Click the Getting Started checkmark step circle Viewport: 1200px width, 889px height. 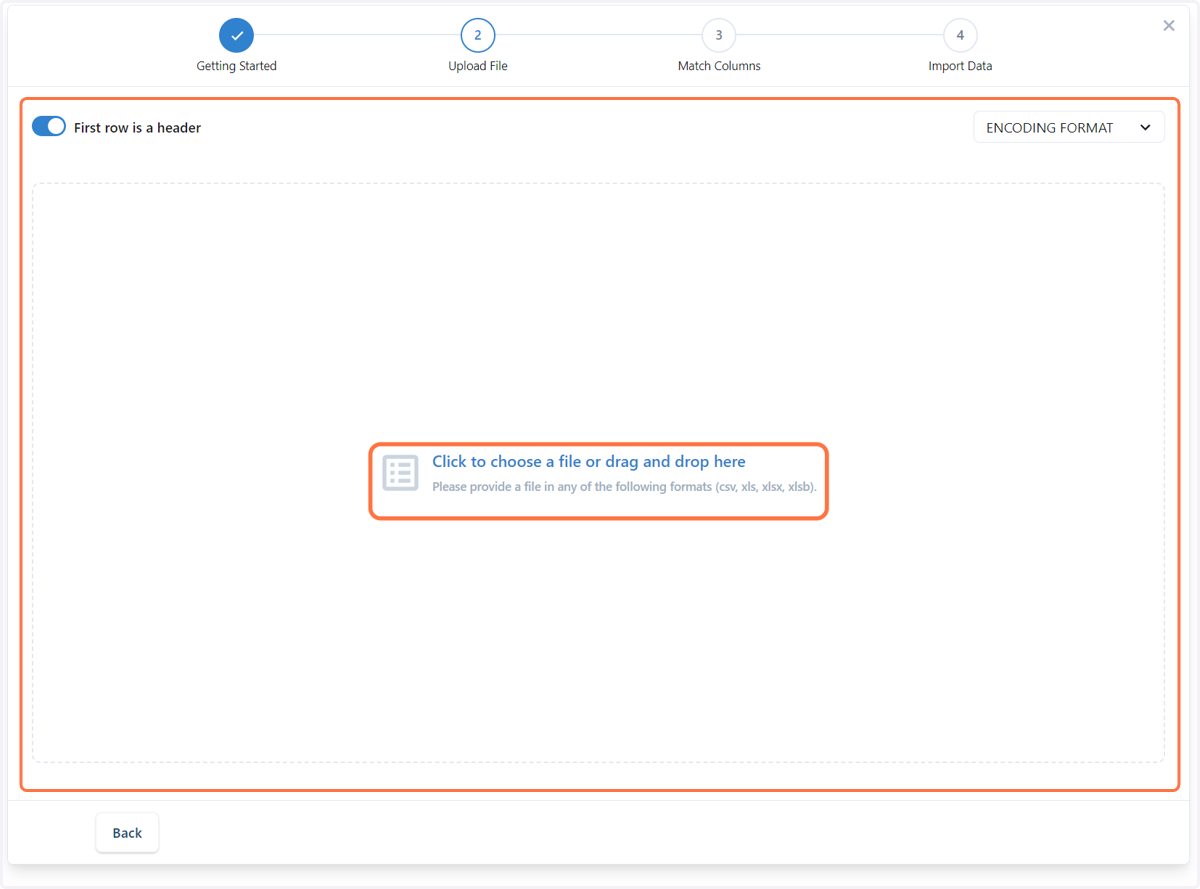pos(237,35)
